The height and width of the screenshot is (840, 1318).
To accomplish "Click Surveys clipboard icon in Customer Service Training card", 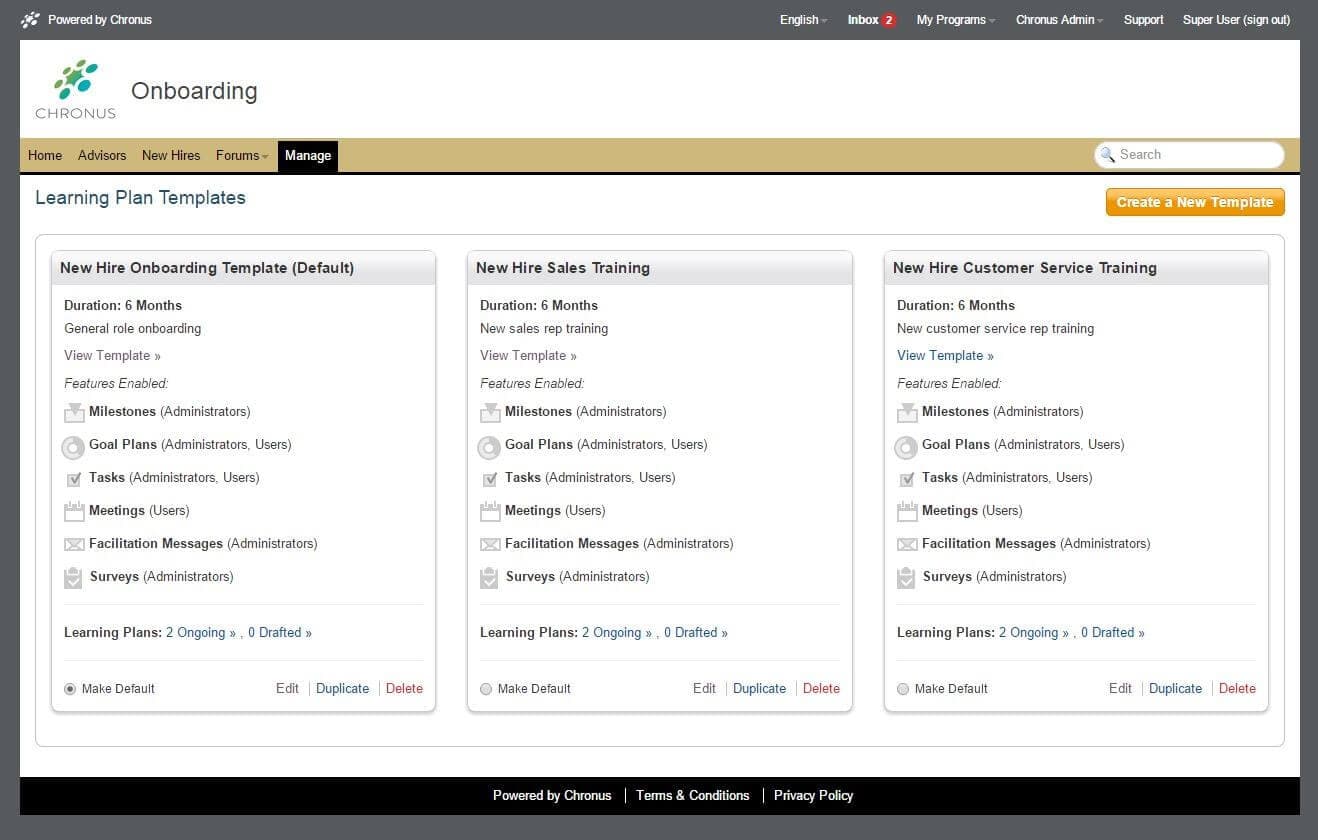I will (x=907, y=578).
